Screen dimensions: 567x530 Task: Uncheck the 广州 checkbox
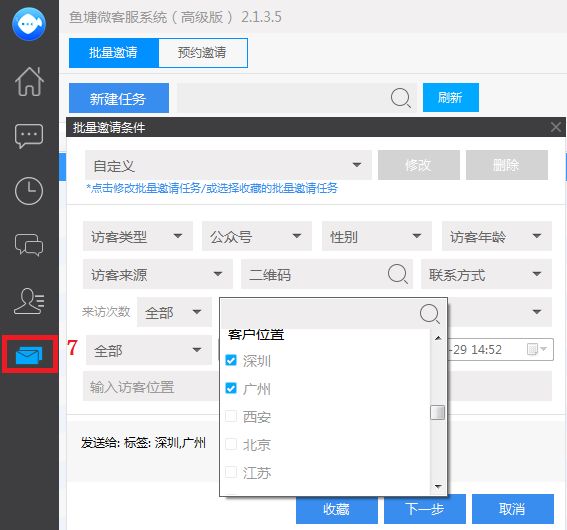tap(231, 388)
